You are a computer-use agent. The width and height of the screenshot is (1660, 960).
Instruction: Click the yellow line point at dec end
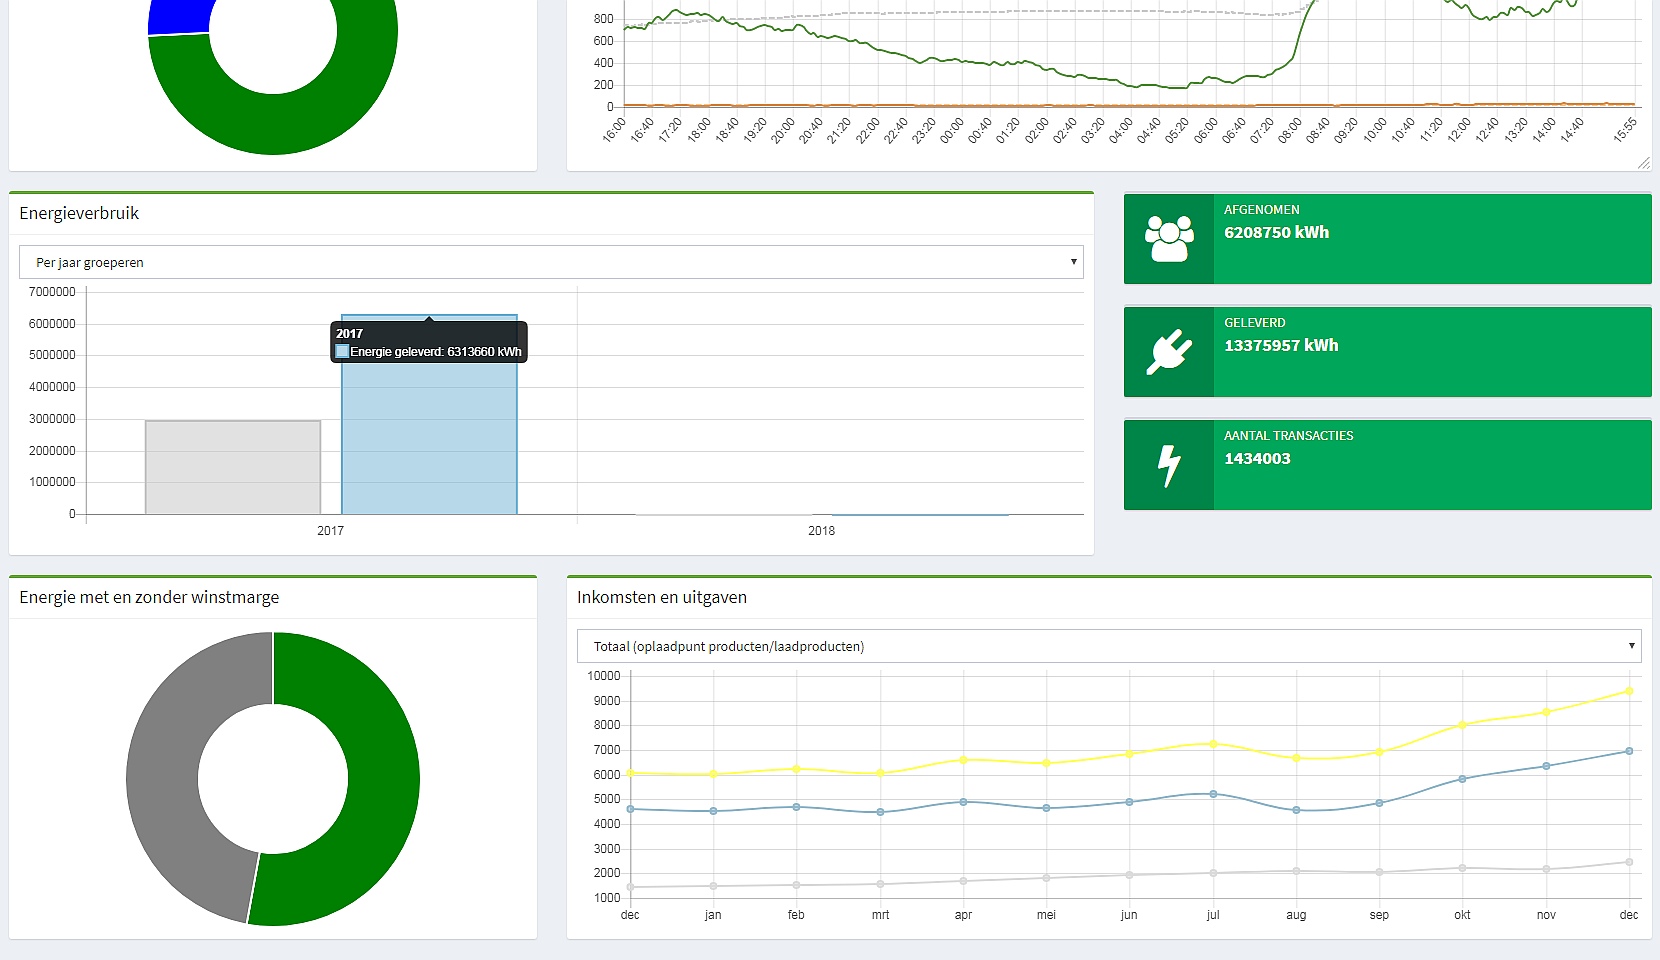[1629, 691]
